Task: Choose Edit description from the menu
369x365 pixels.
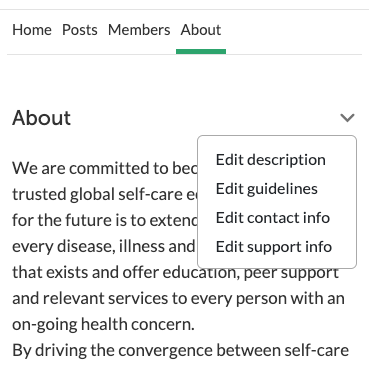Action: coord(271,160)
